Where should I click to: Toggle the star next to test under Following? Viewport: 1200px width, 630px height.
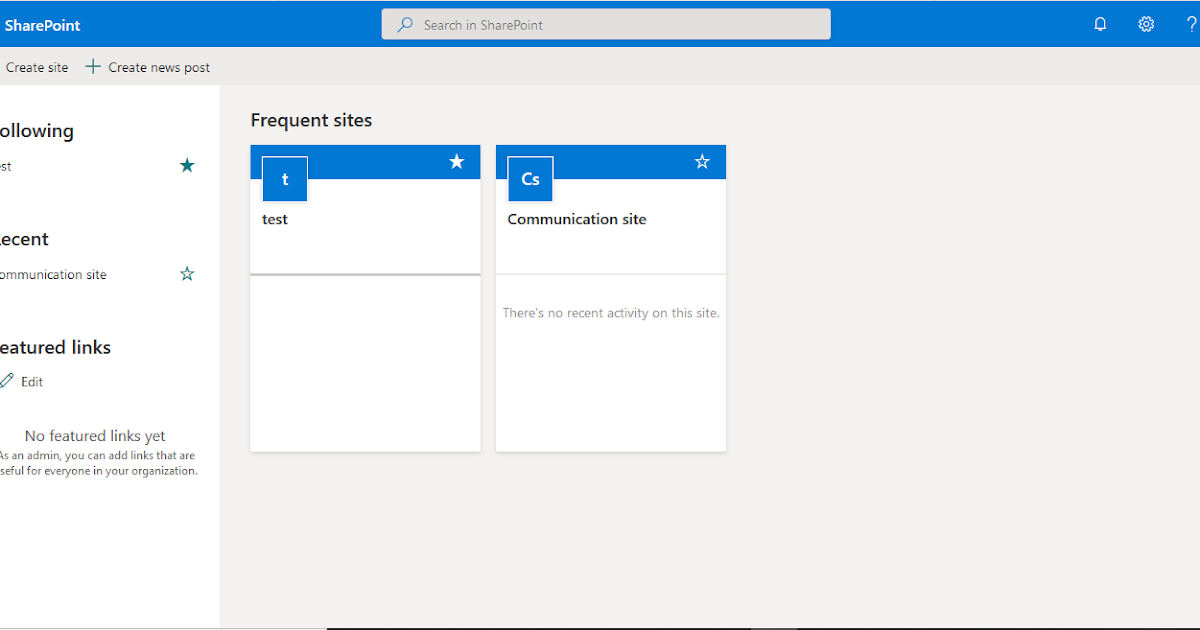[187, 165]
